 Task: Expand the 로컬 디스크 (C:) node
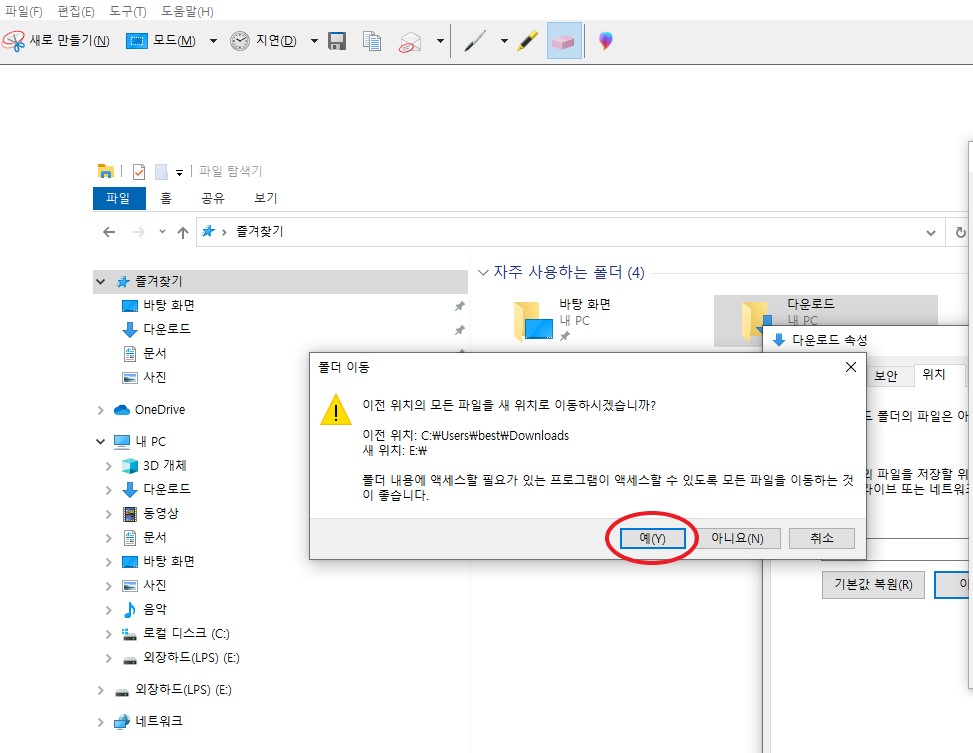click(109, 634)
